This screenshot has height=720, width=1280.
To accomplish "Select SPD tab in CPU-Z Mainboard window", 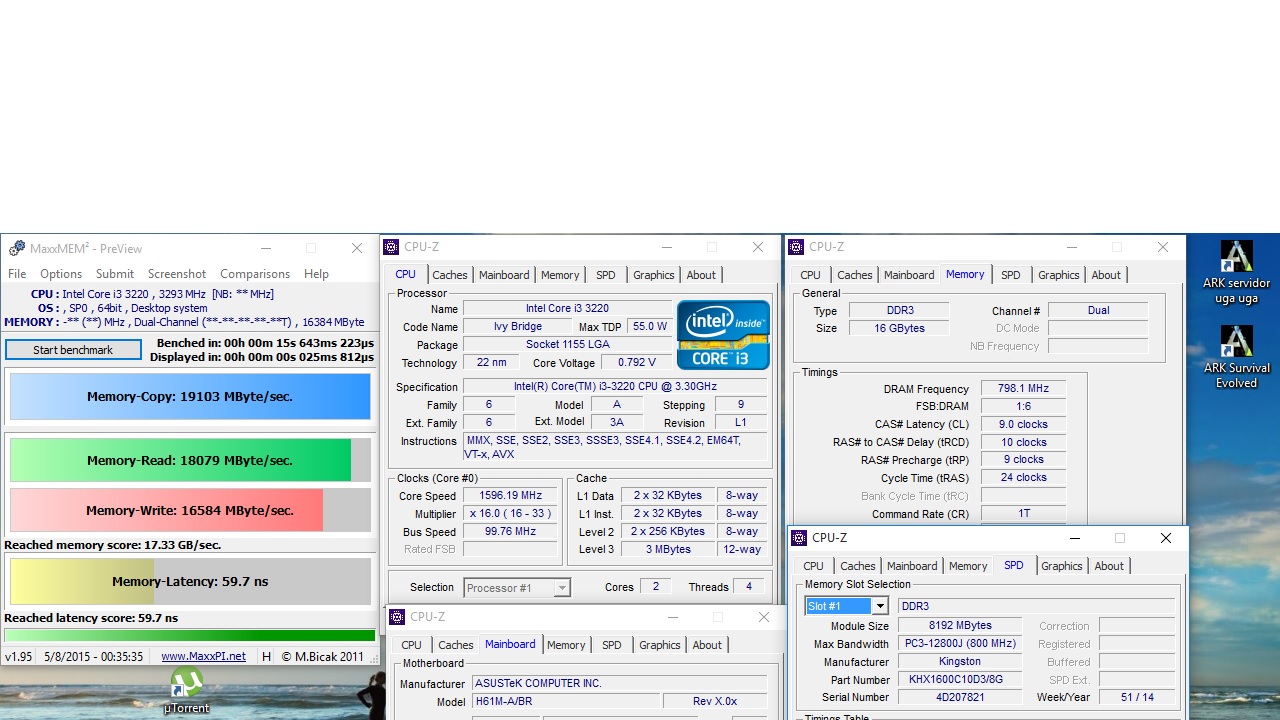I will [612, 645].
